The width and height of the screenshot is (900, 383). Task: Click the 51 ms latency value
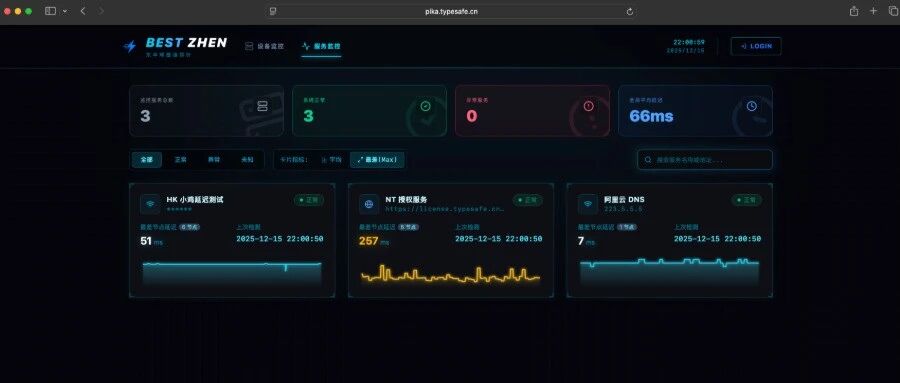click(x=152, y=241)
